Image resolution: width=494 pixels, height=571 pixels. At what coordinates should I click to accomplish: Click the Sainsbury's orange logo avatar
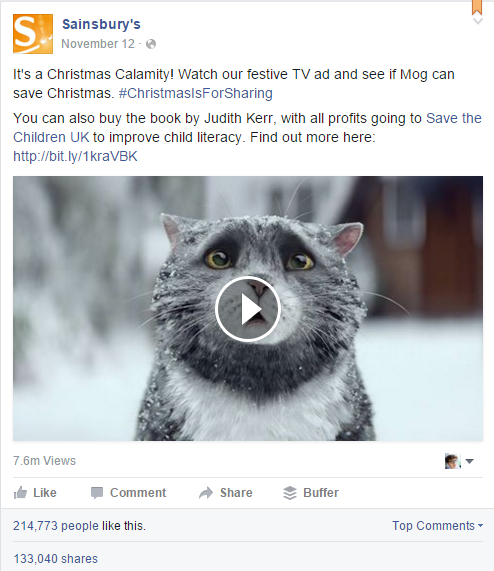[33, 34]
